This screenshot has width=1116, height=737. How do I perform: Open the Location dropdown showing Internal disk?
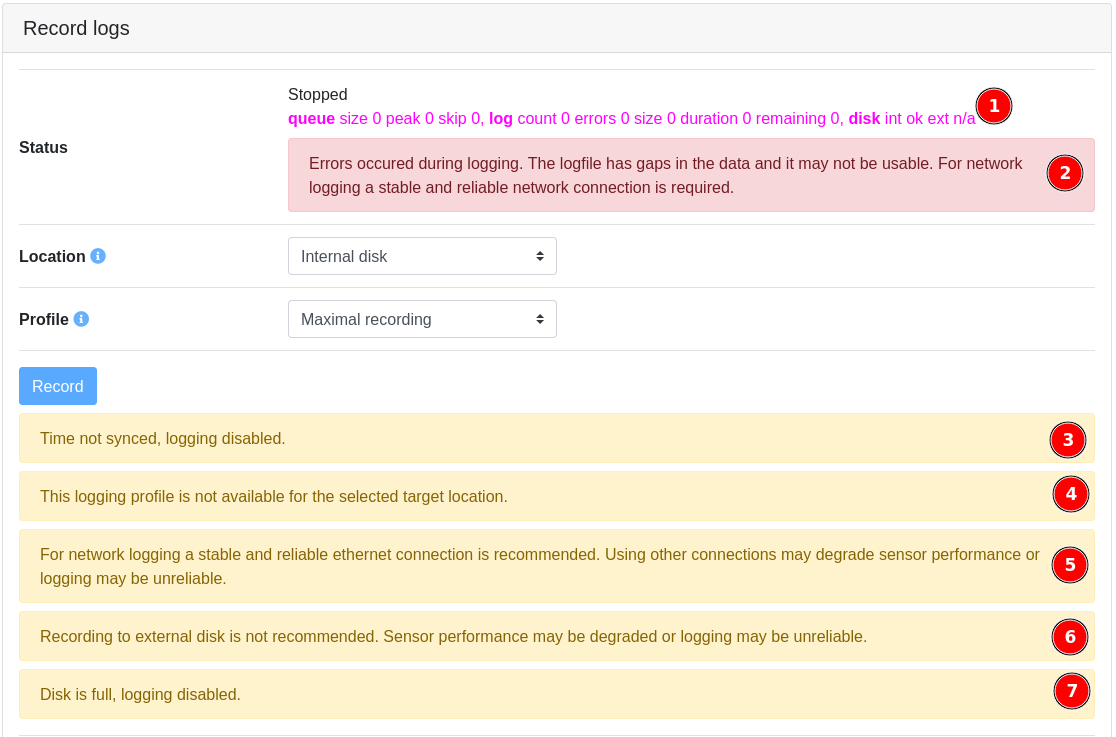point(422,256)
